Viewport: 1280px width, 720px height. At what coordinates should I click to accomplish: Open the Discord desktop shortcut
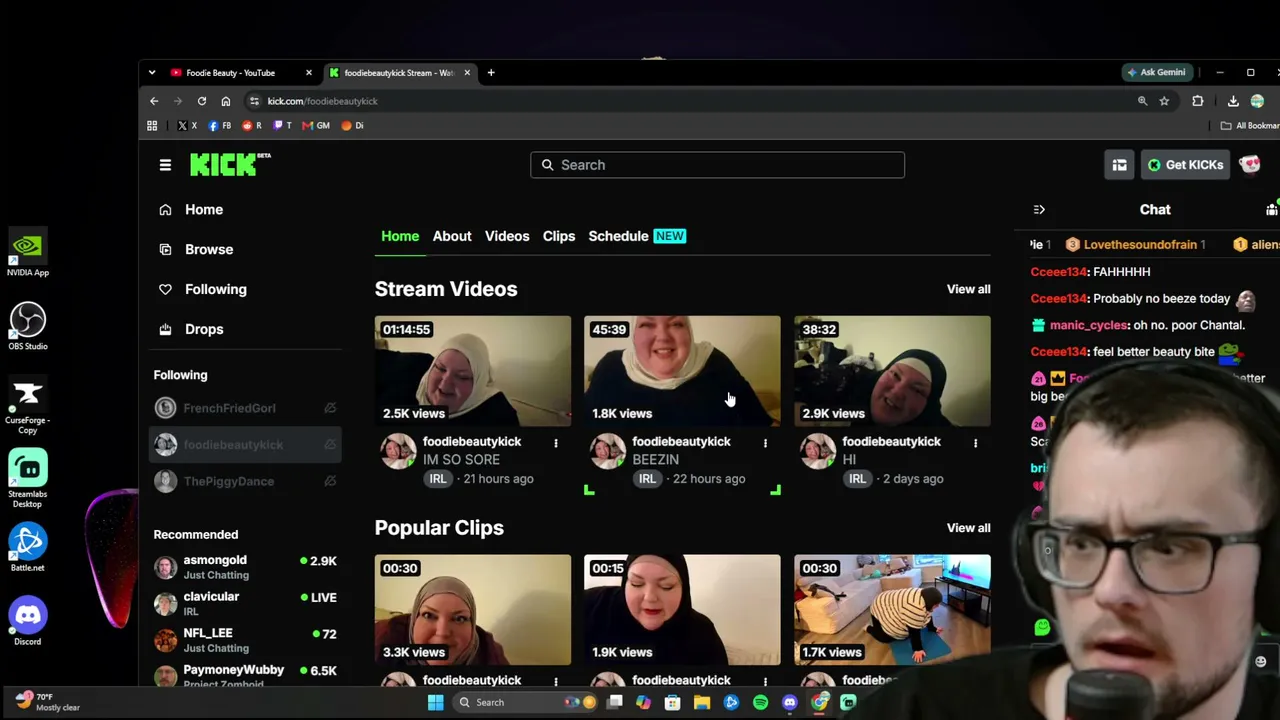28,621
